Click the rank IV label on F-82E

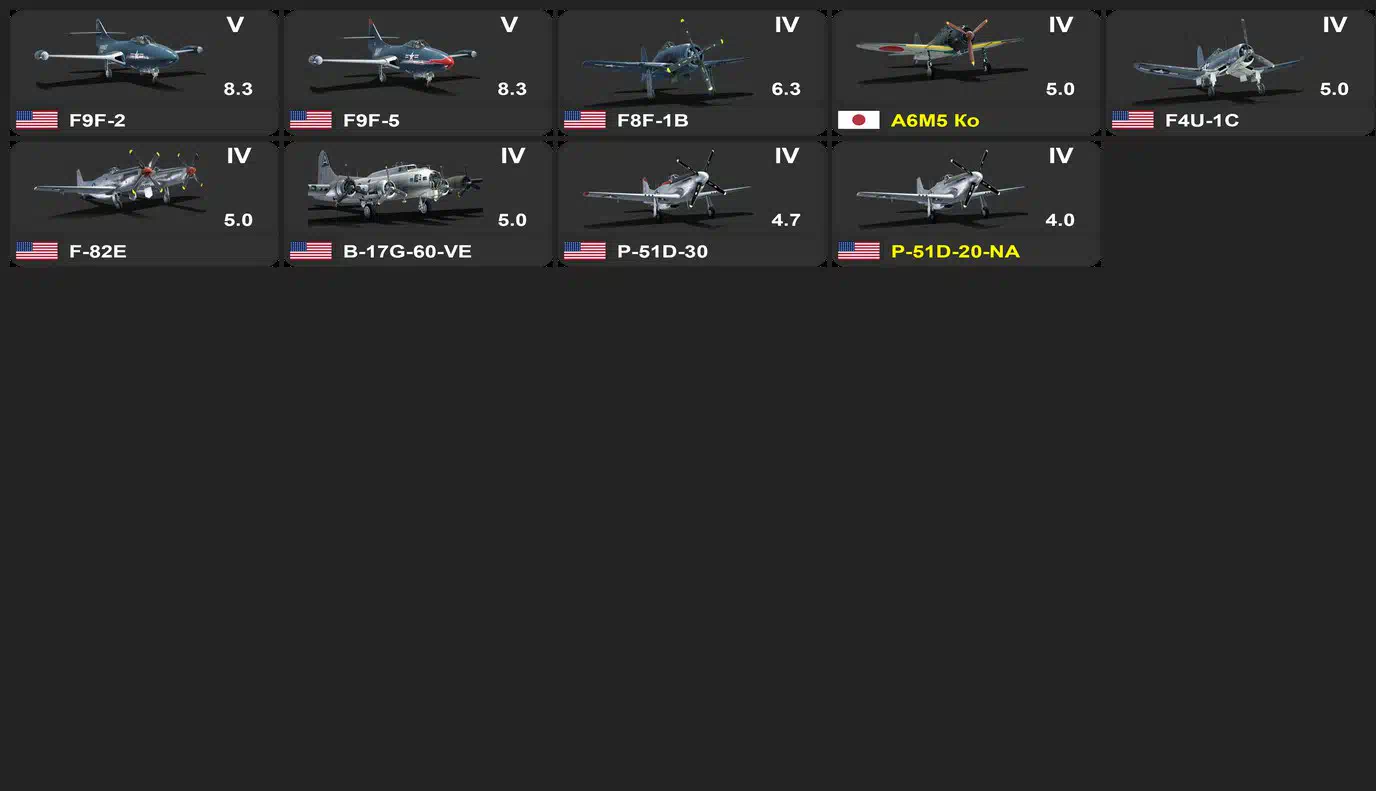pyautogui.click(x=238, y=156)
